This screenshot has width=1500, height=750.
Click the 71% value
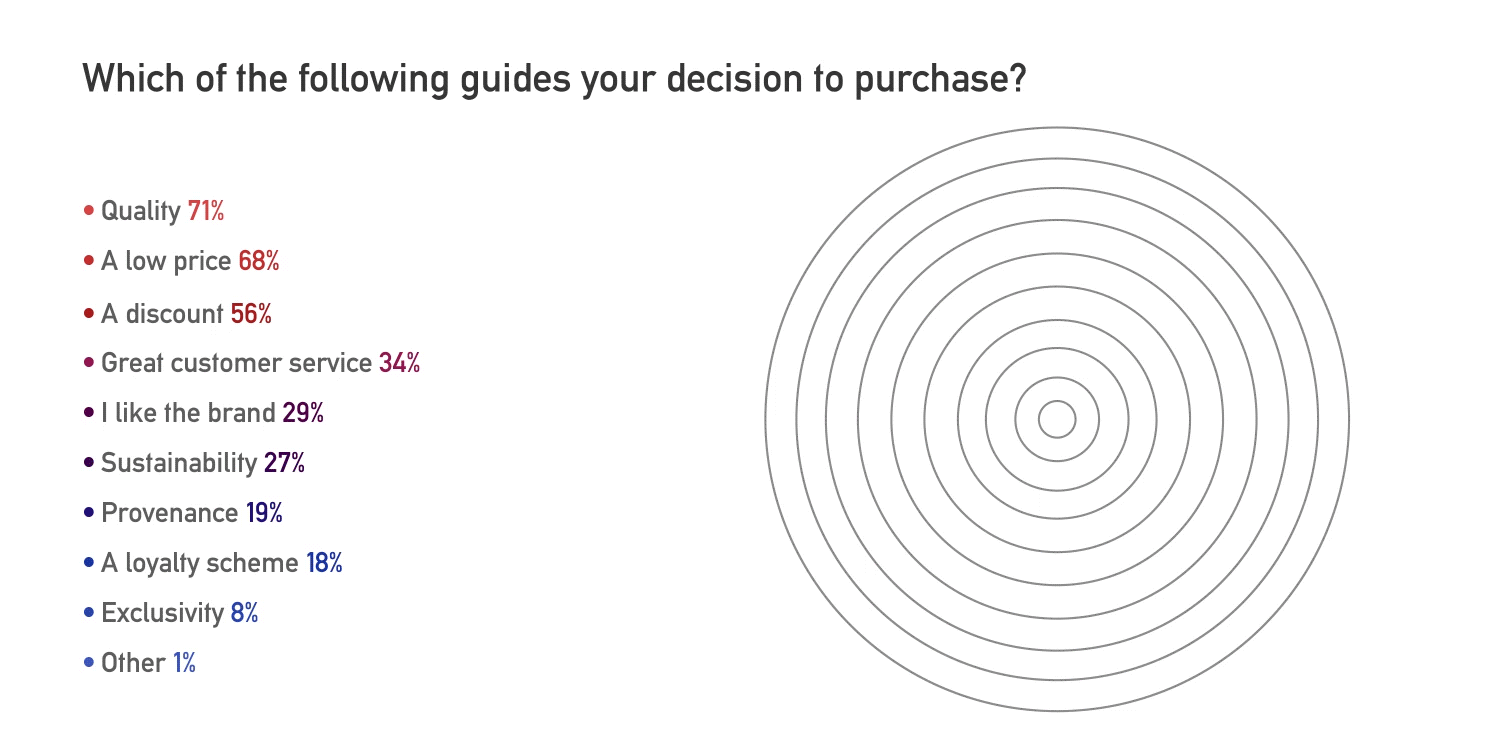tap(206, 212)
